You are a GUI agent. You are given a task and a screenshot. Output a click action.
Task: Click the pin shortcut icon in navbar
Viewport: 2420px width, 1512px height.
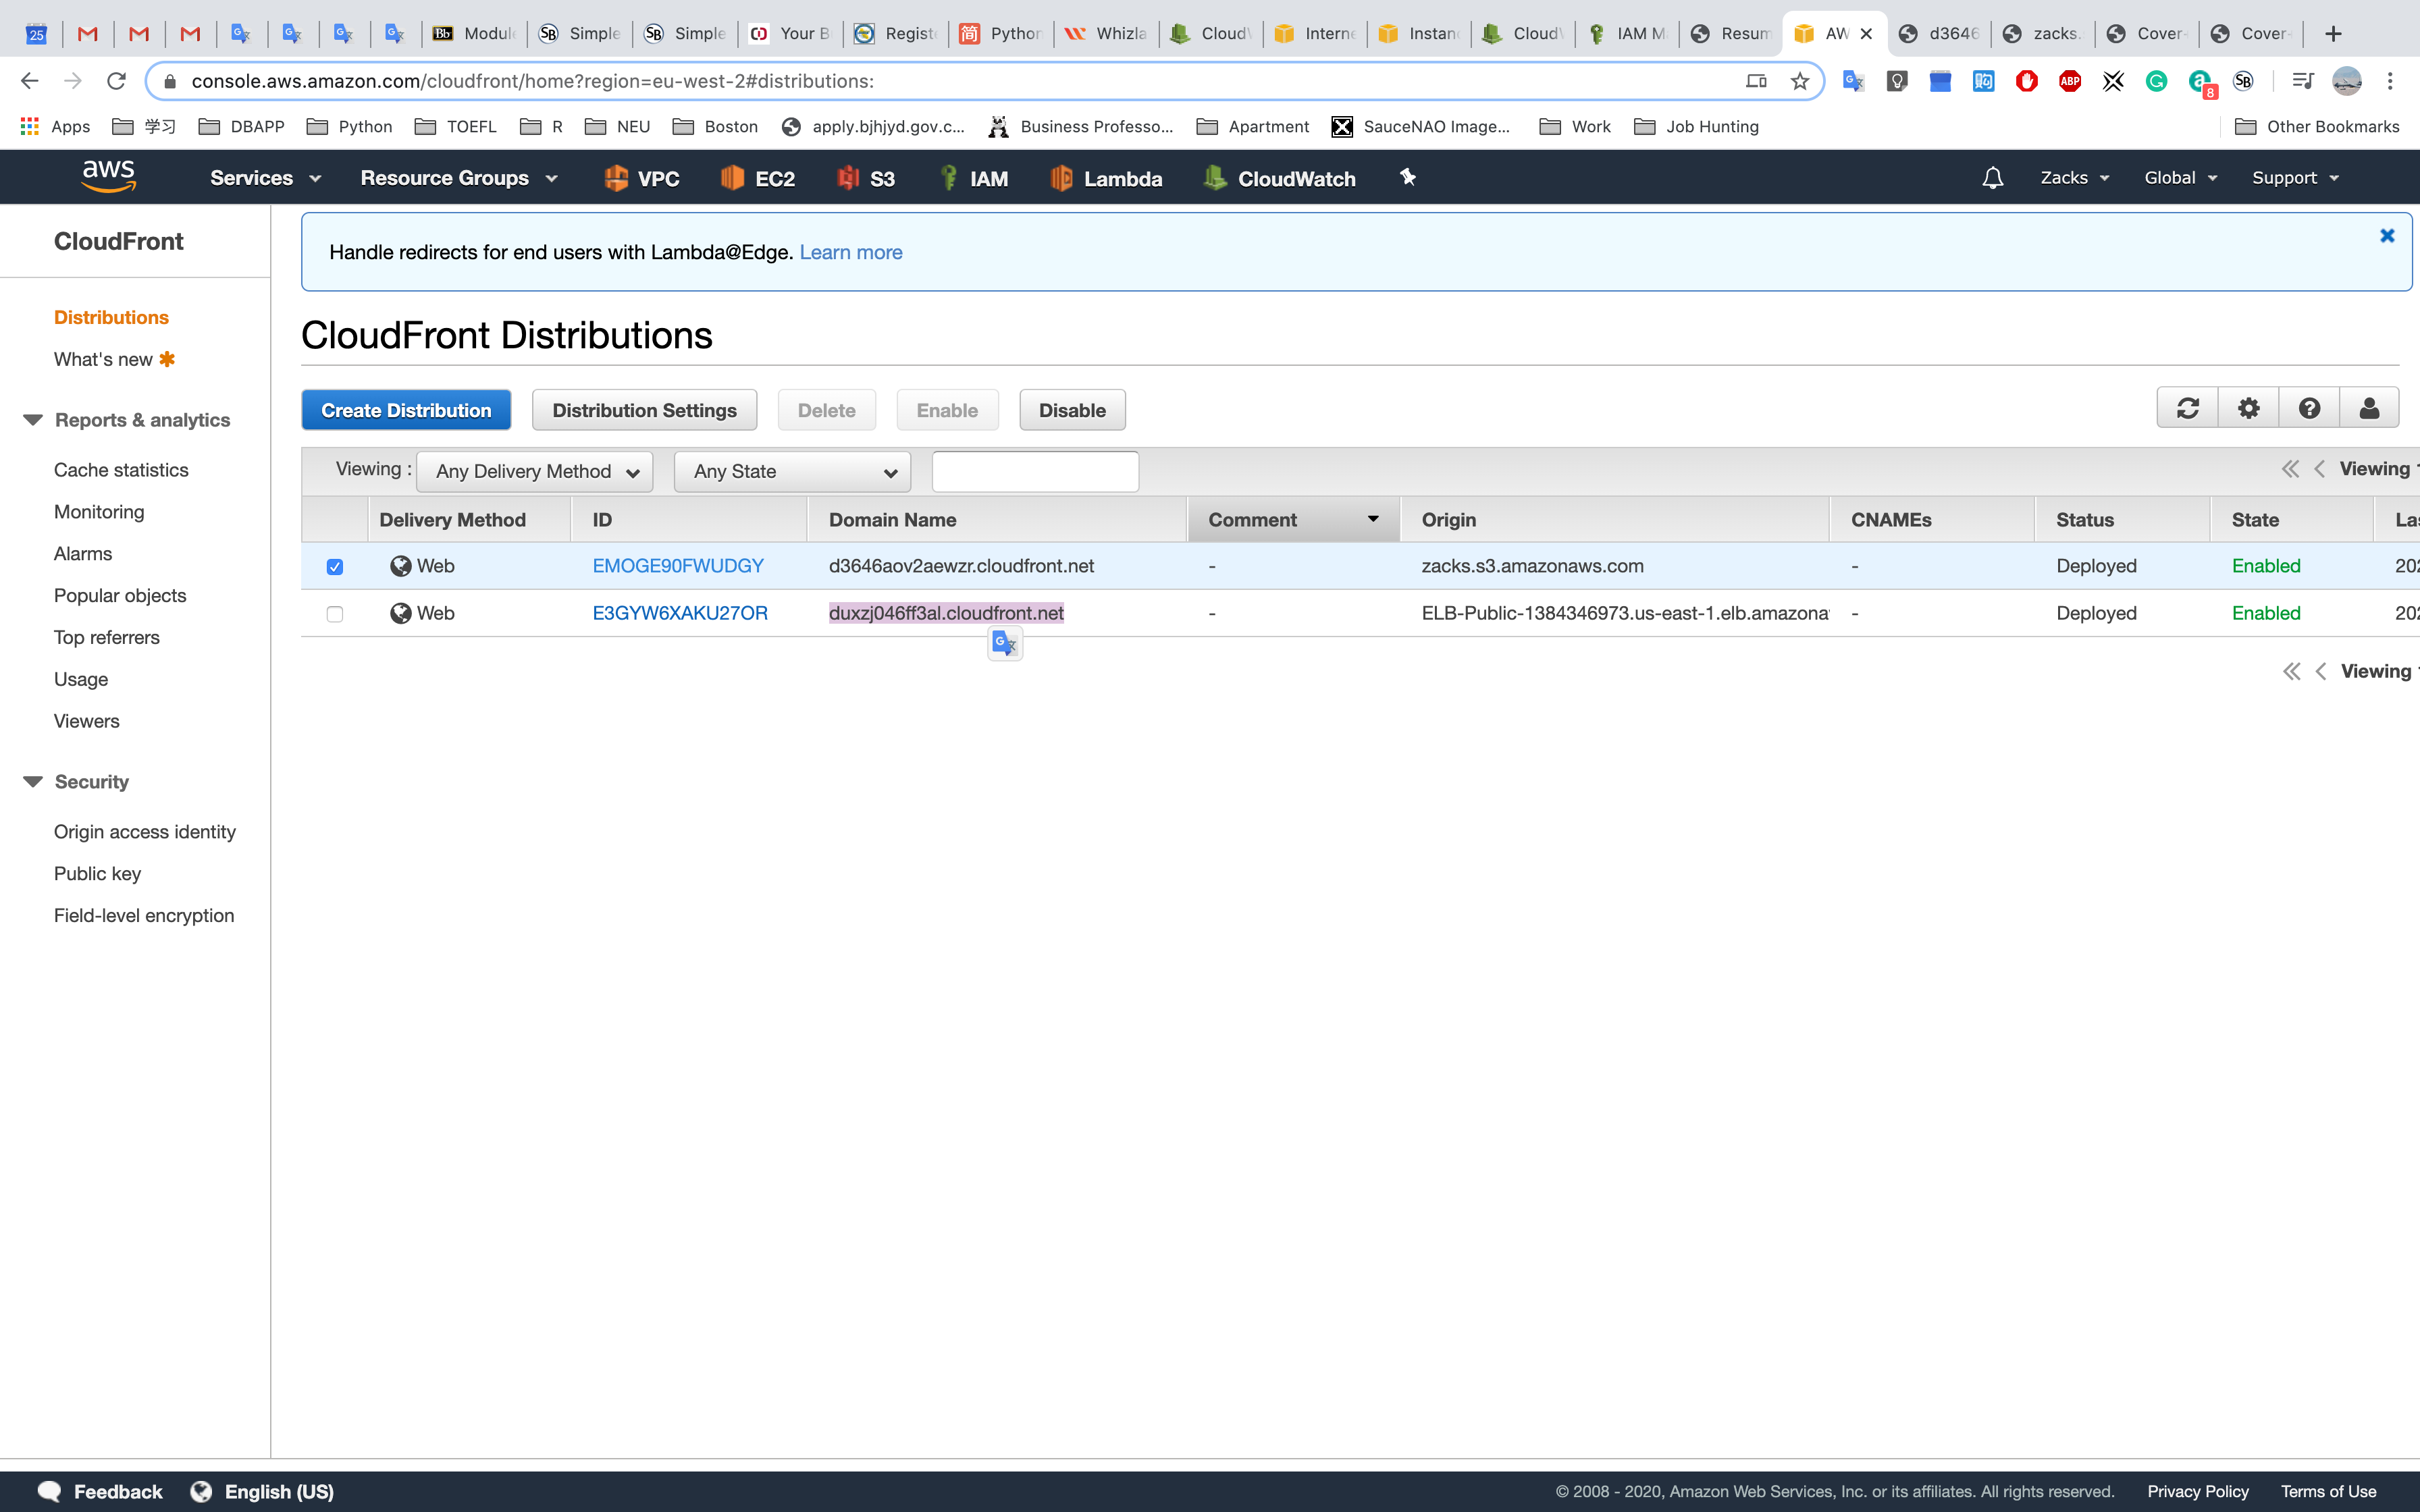[x=1408, y=178]
